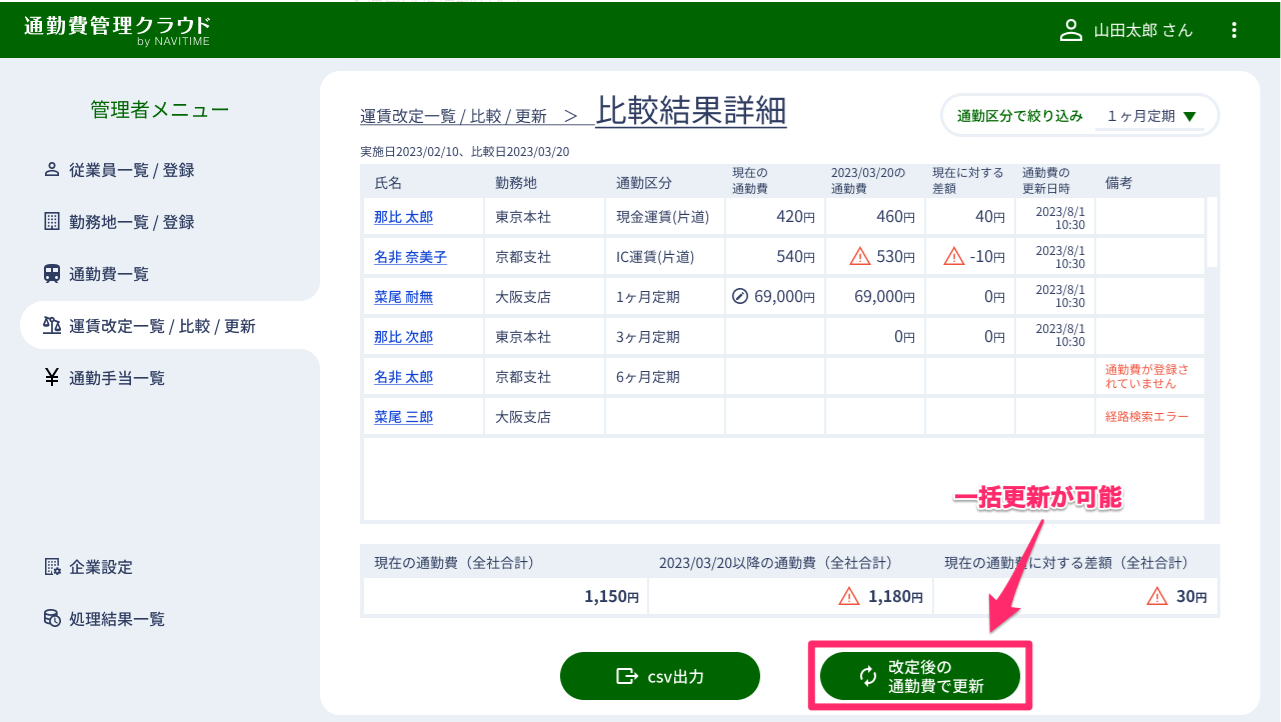
Task: Click the warning icon beside 530円
Action: click(x=859, y=256)
